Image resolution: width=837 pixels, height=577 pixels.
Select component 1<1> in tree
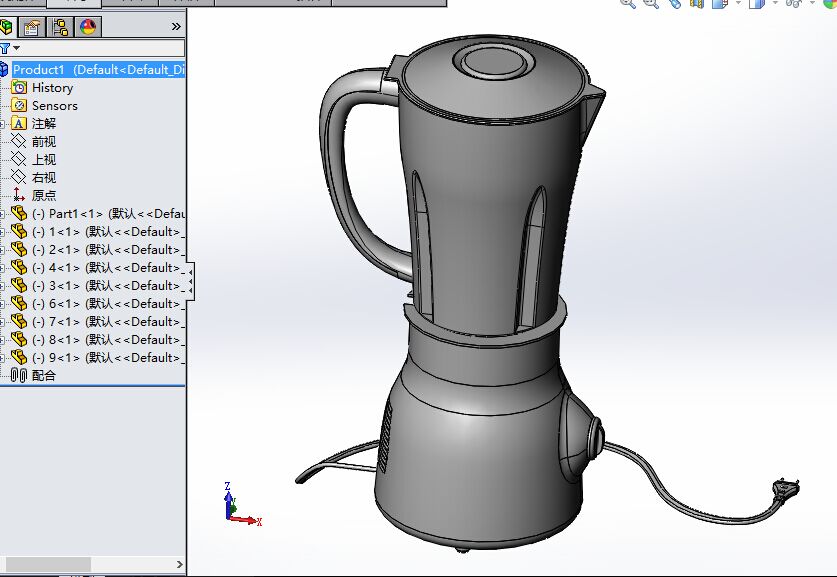(108, 232)
